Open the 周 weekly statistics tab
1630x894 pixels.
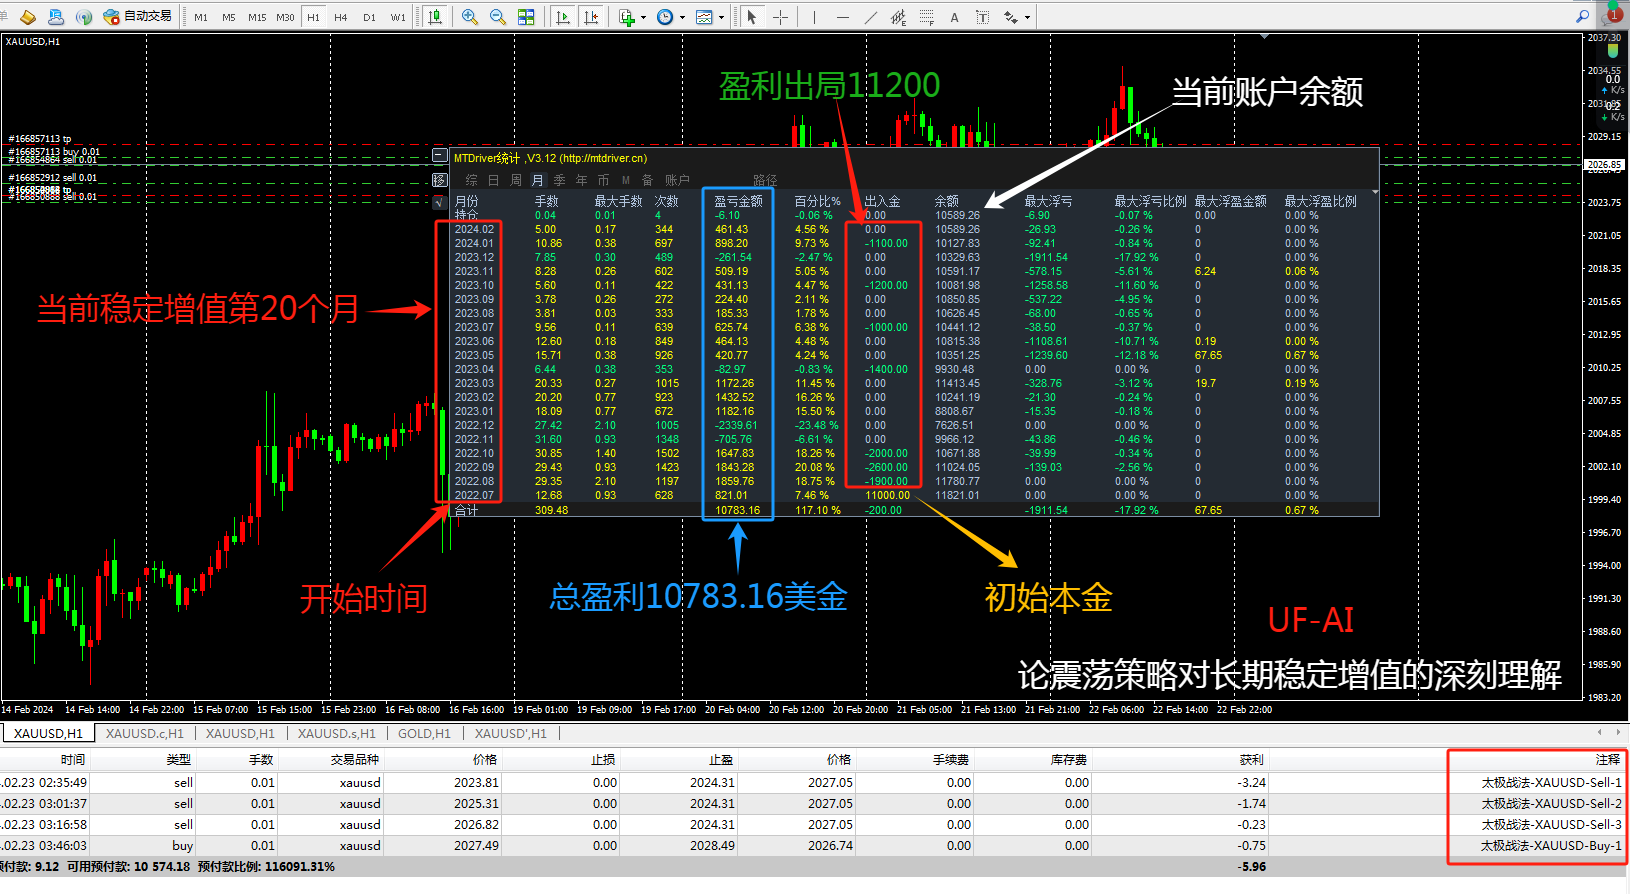pyautogui.click(x=516, y=180)
